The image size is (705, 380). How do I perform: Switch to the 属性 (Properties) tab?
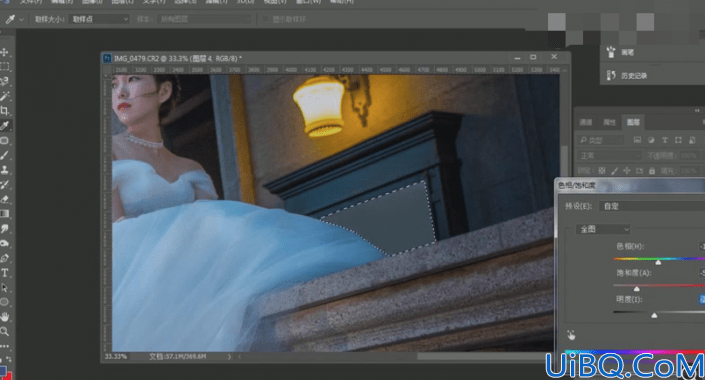[x=609, y=122]
